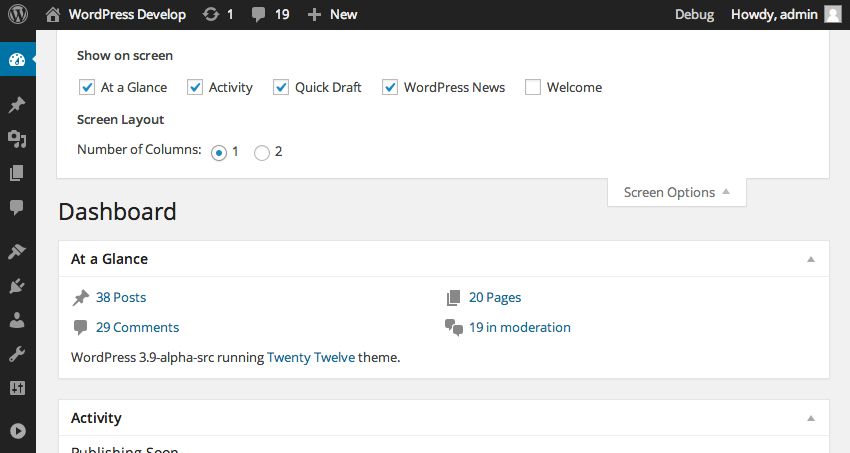The height and width of the screenshot is (453, 850).
Task: Open Settings via the sliders sidebar icon
Action: tap(17, 388)
